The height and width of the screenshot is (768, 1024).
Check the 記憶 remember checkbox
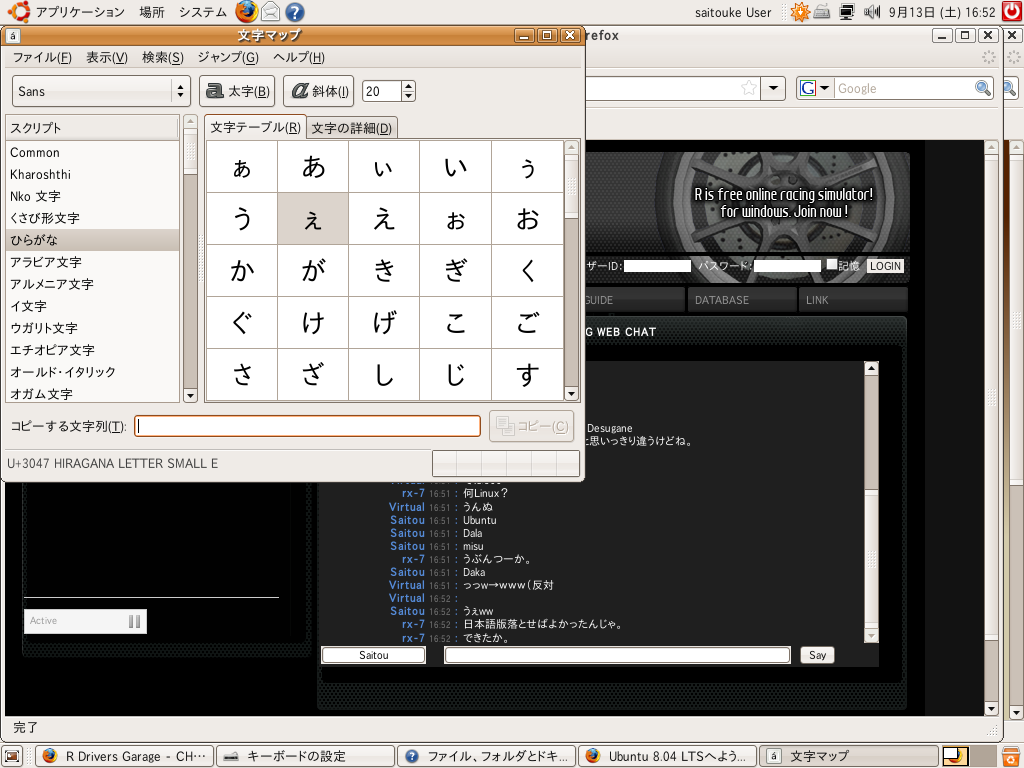pyautogui.click(x=832, y=265)
